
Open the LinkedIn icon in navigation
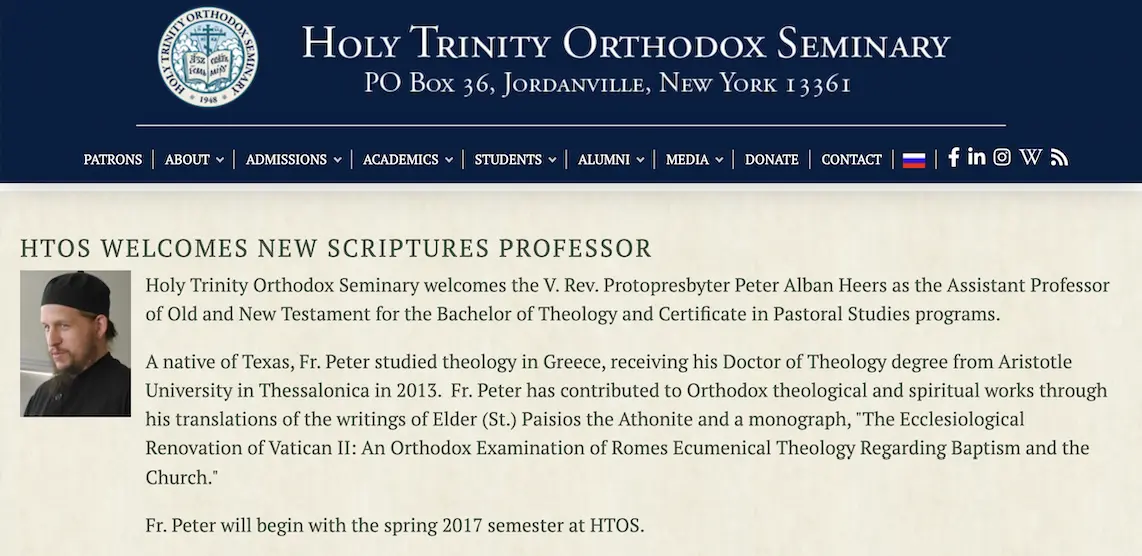point(977,158)
